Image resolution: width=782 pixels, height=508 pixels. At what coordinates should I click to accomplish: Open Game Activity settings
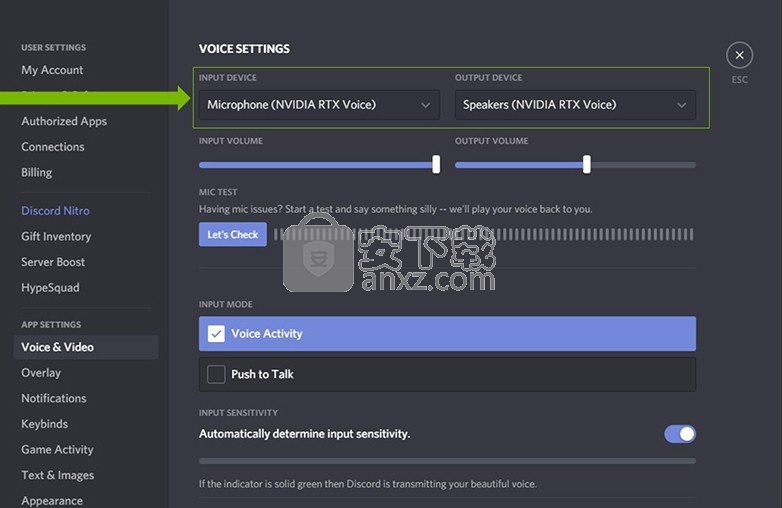coord(57,450)
